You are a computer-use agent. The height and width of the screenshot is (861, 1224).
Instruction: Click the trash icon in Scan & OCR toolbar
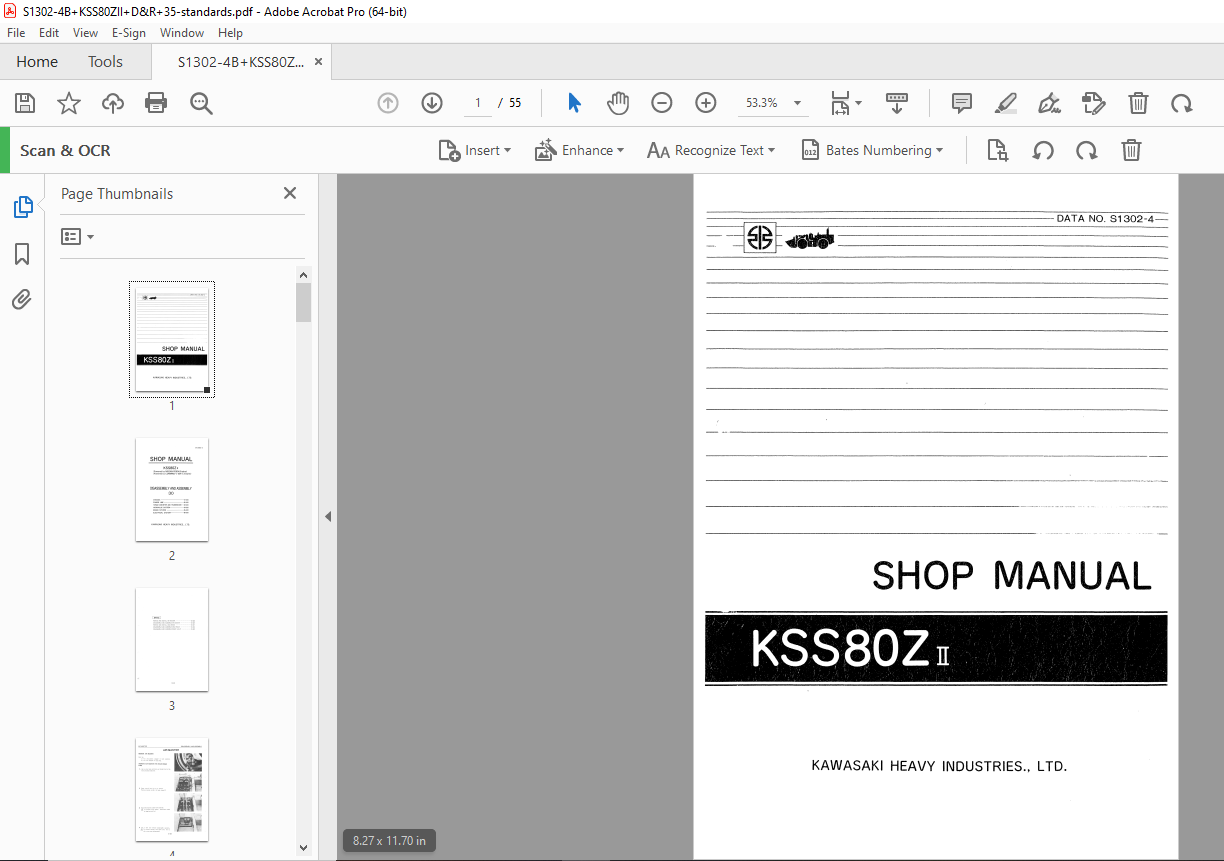[x=1131, y=150]
